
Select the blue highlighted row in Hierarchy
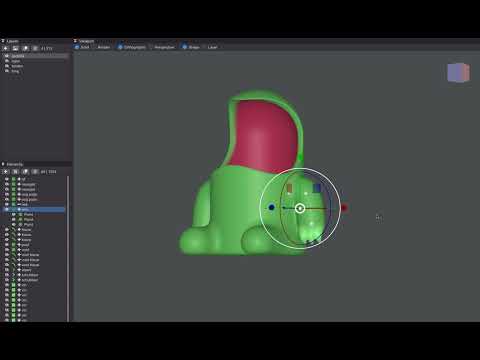click(34, 209)
